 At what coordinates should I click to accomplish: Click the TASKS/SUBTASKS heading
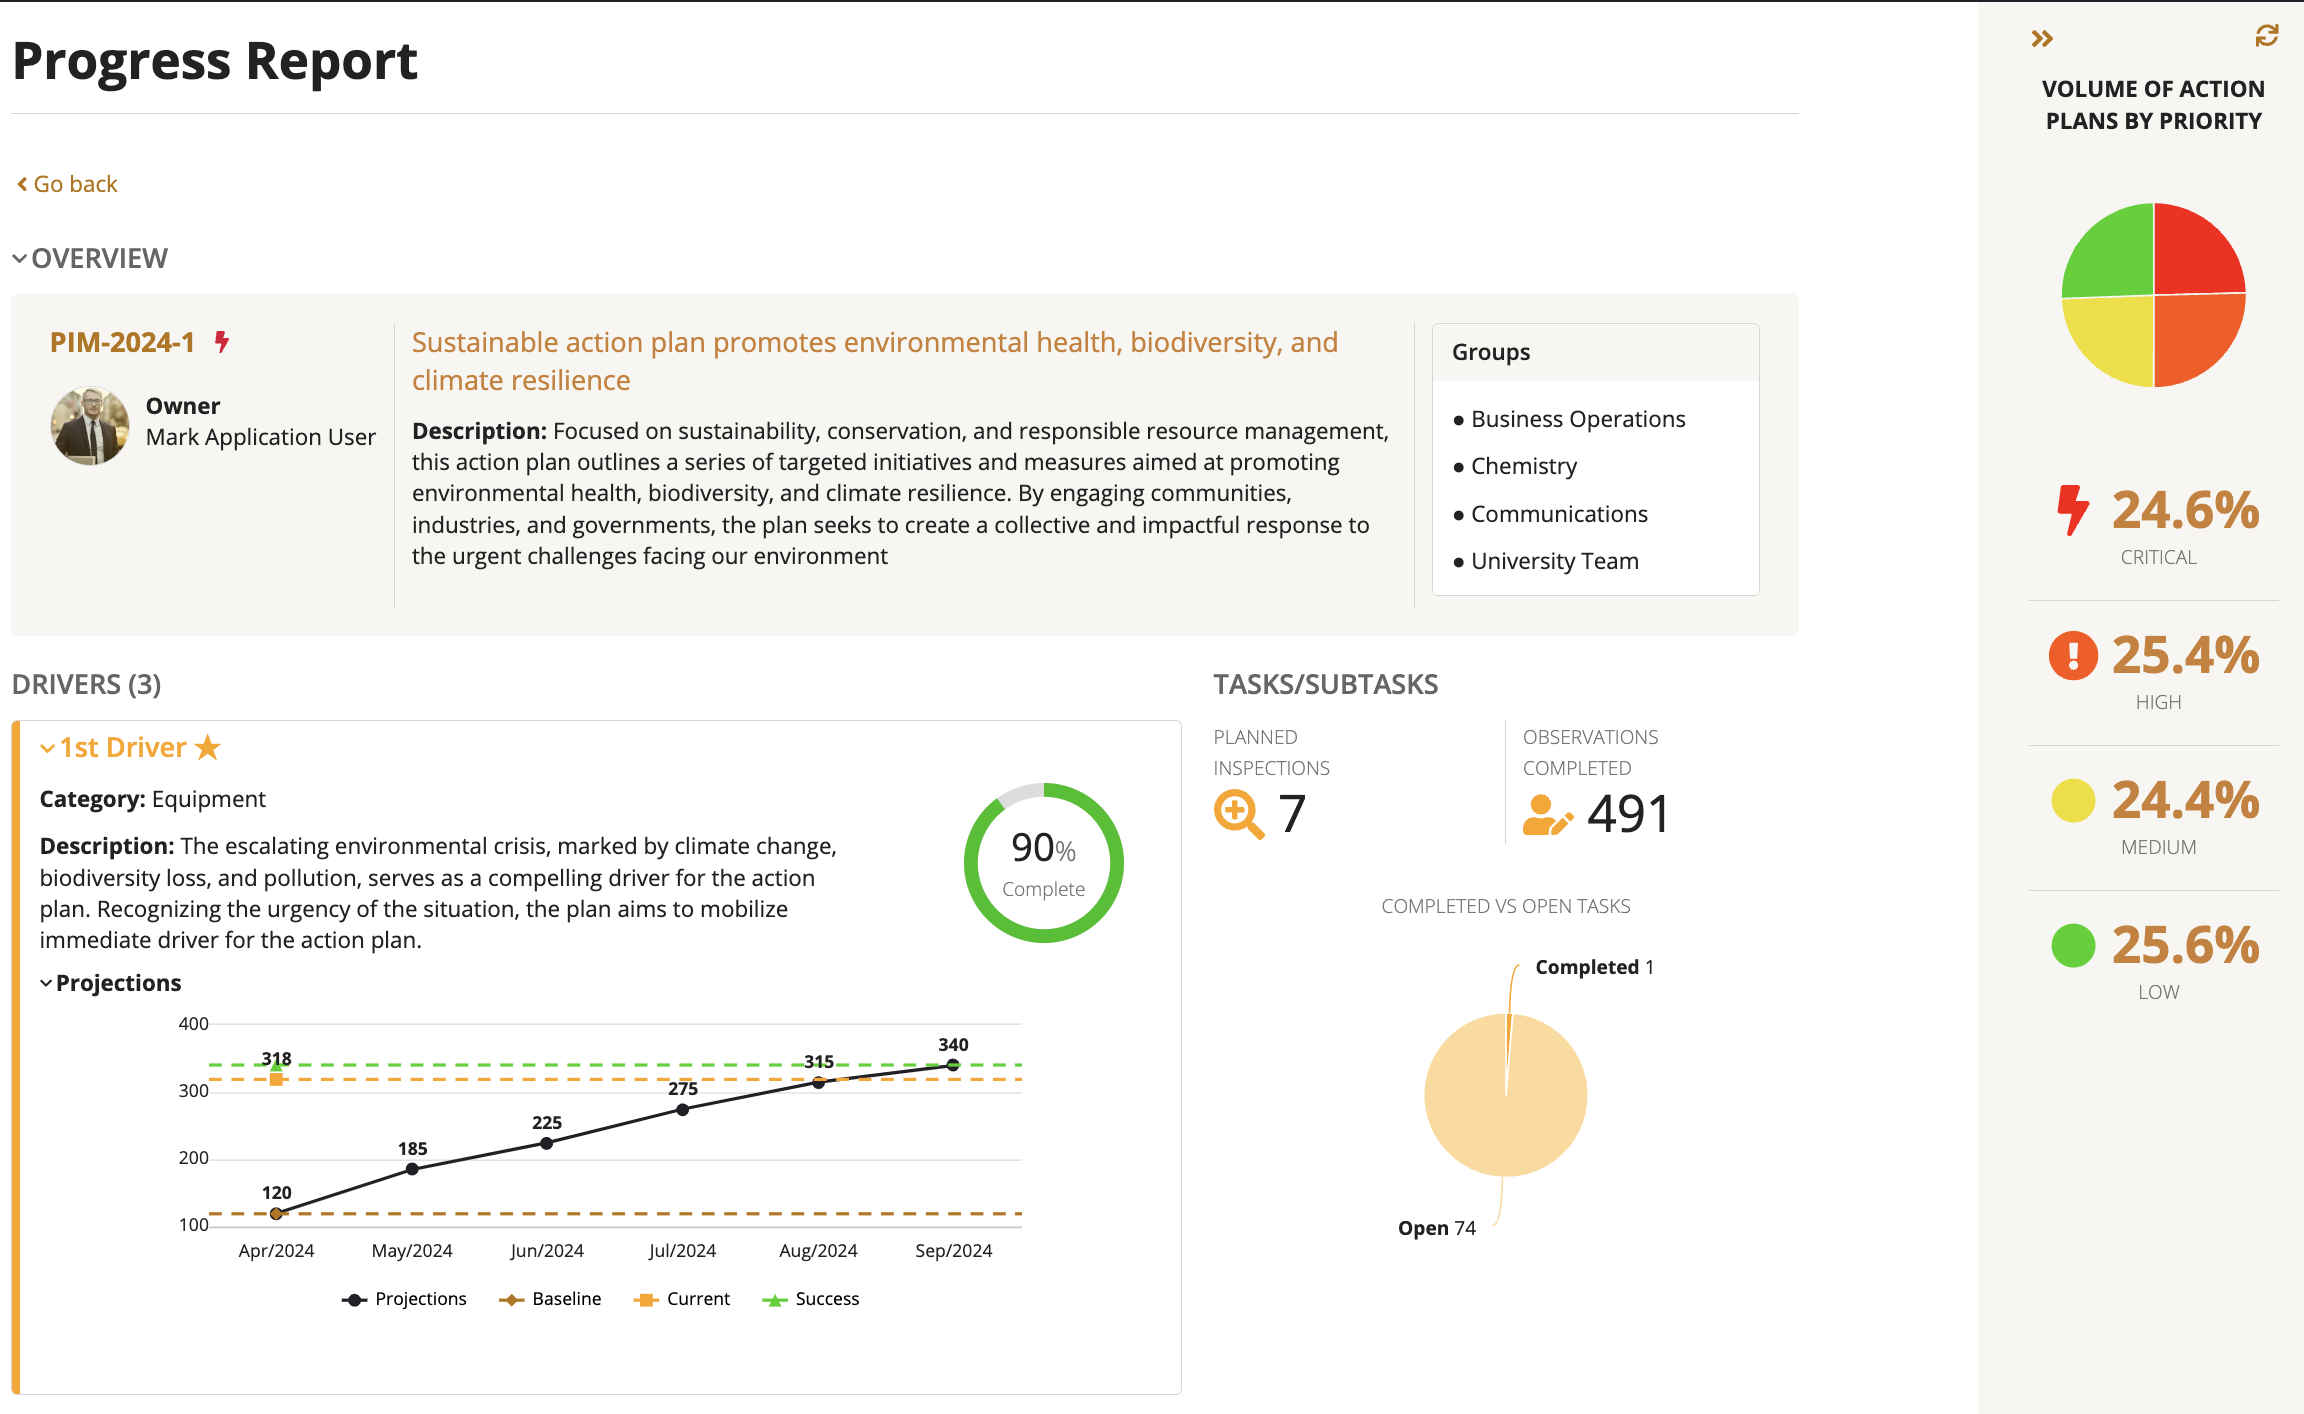1325,684
